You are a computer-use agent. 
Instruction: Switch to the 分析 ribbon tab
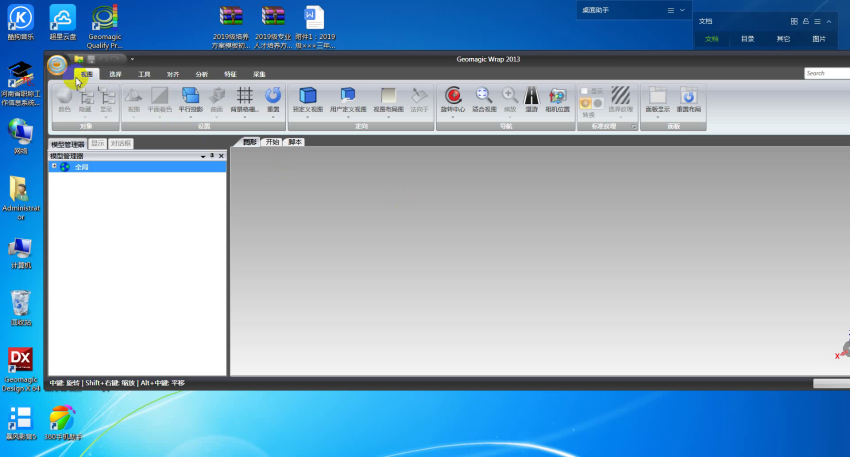tap(202, 74)
